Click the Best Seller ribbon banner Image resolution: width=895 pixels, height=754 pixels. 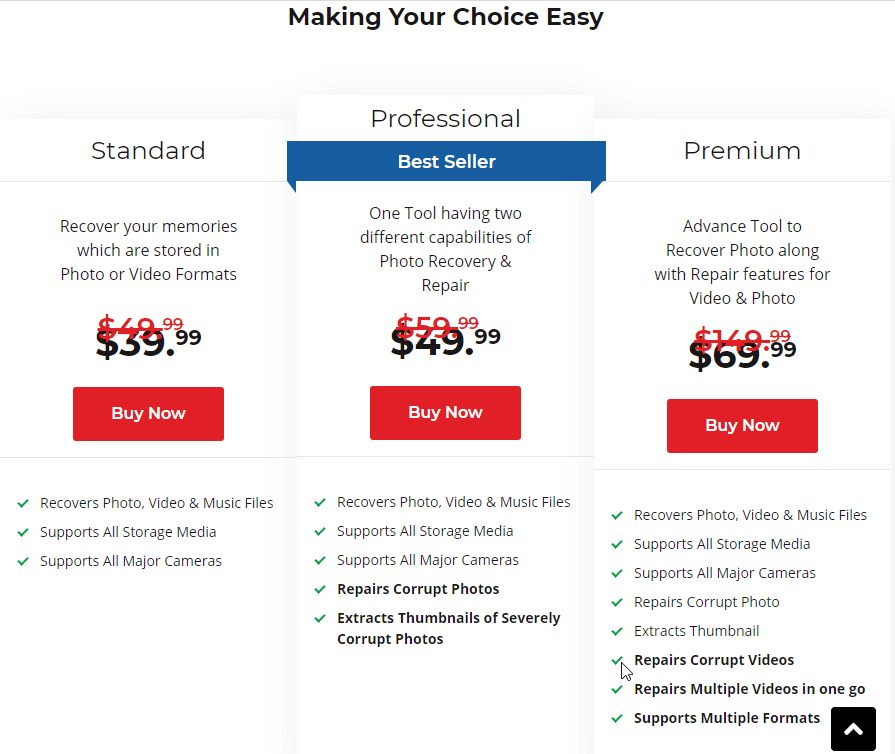click(x=446, y=162)
